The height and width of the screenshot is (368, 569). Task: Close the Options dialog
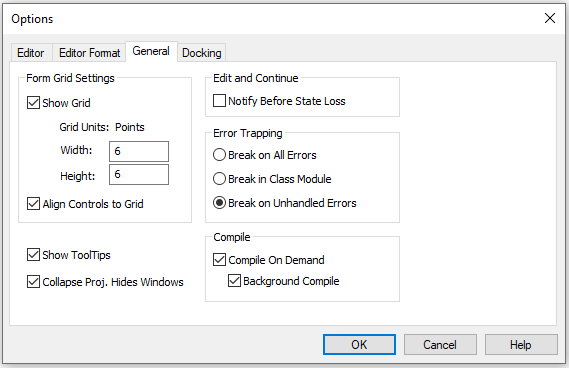click(550, 18)
